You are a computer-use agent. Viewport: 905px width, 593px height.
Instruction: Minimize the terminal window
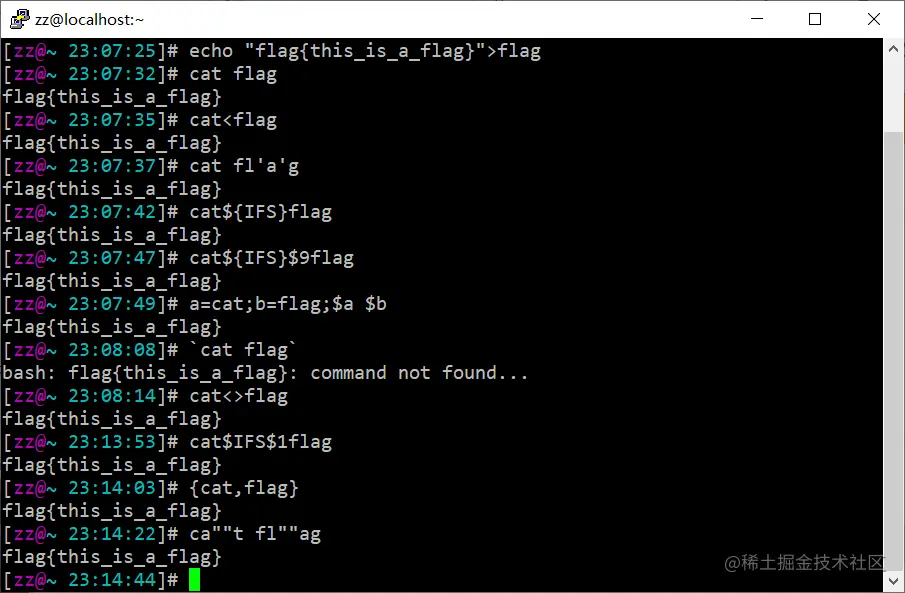(x=757, y=19)
